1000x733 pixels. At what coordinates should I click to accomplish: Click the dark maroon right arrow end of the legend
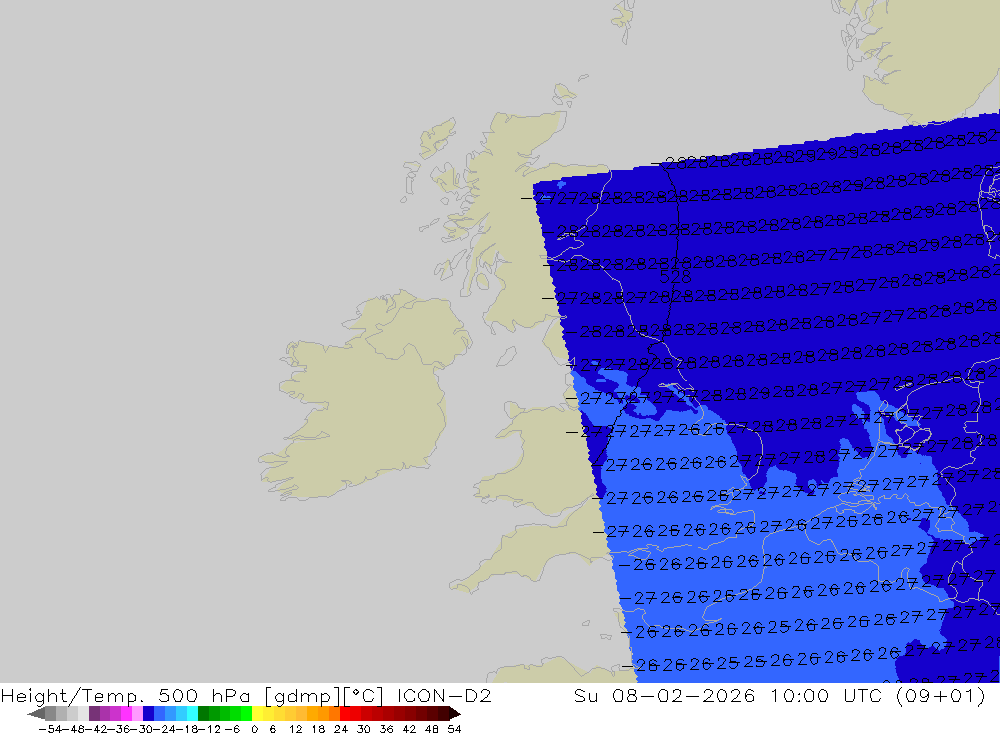[455, 713]
